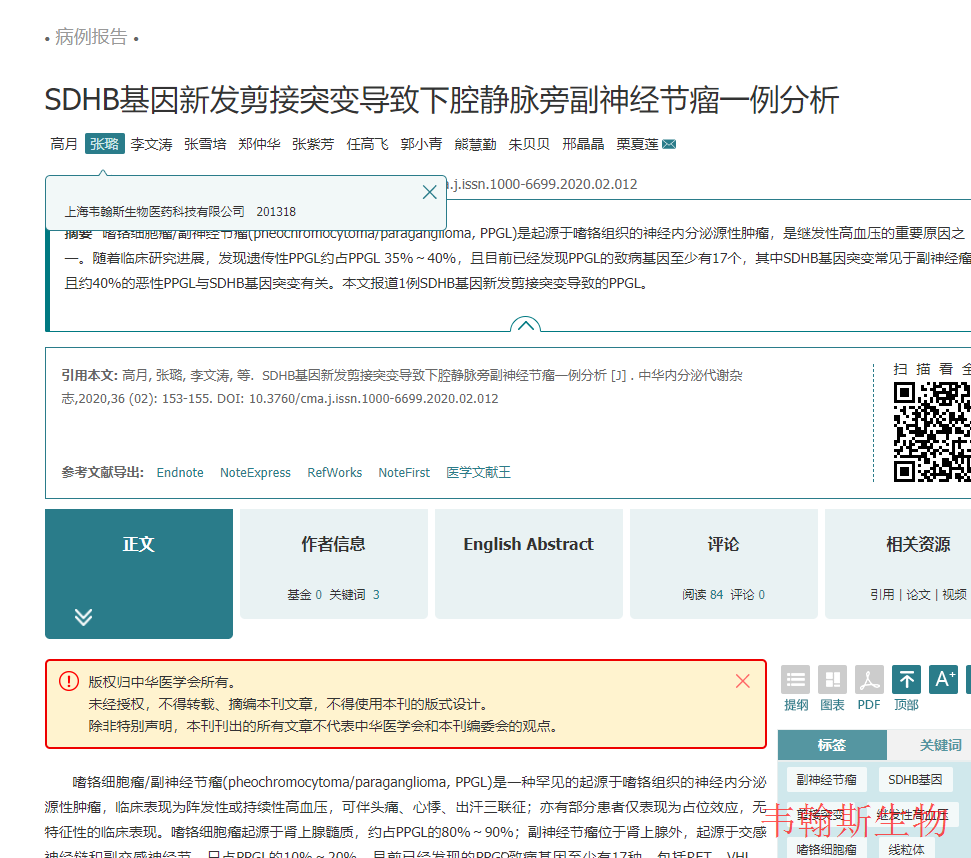Select author 张璐
This screenshot has width=971, height=858.
(x=105, y=144)
